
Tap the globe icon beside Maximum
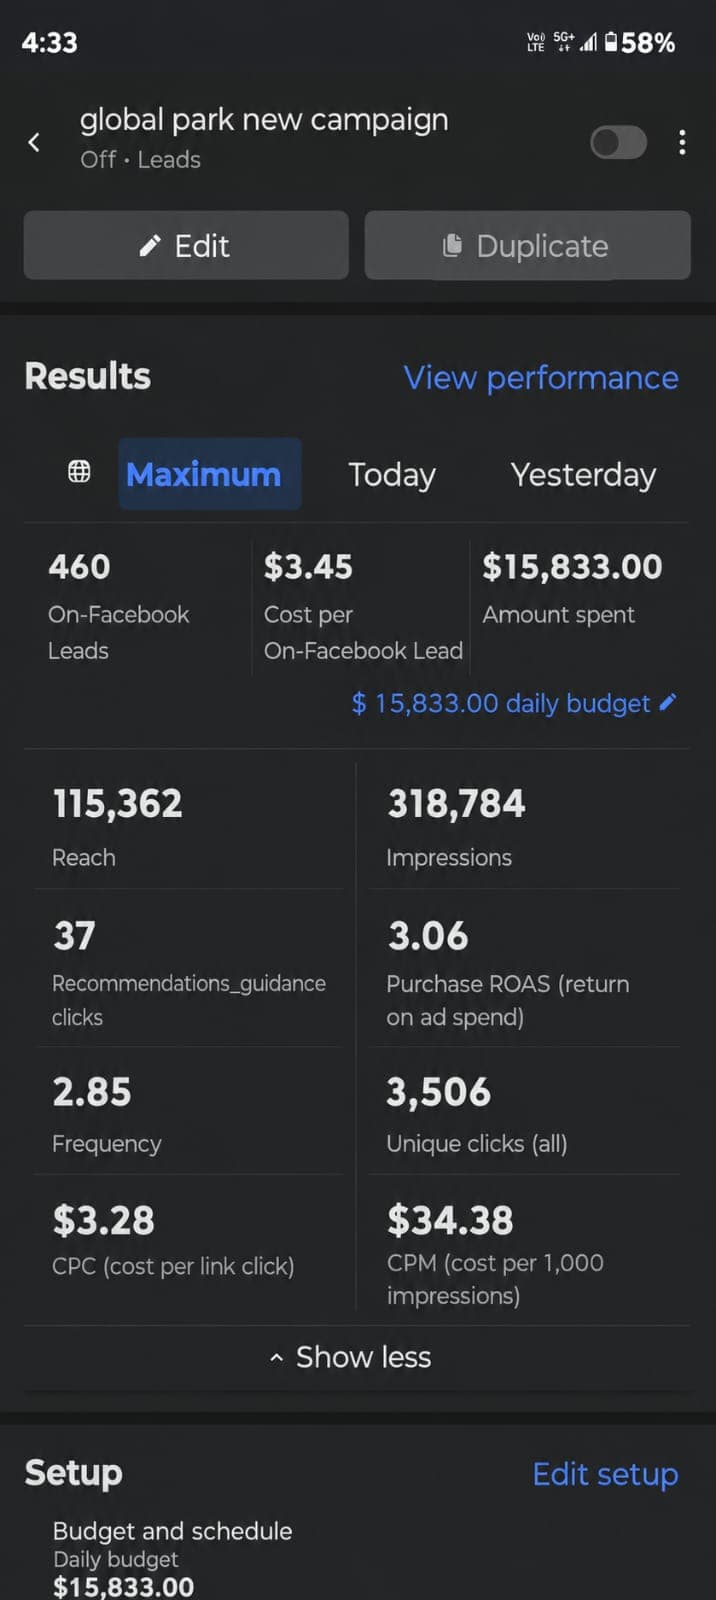pos(79,472)
